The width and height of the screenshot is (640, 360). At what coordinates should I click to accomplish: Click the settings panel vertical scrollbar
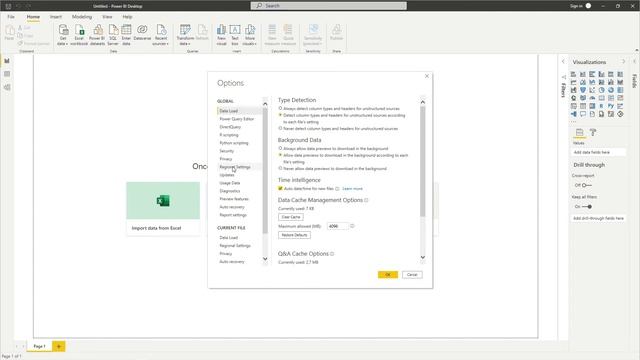pyautogui.click(x=422, y=161)
